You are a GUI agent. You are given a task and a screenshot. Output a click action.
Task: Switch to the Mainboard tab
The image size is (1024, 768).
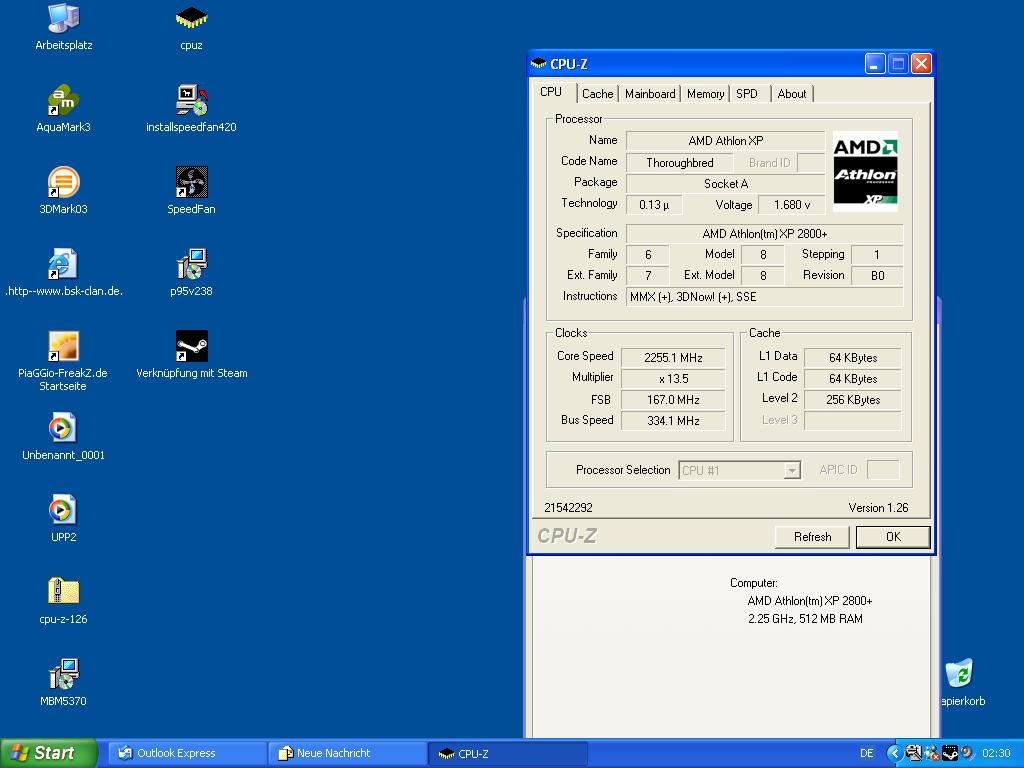650,94
